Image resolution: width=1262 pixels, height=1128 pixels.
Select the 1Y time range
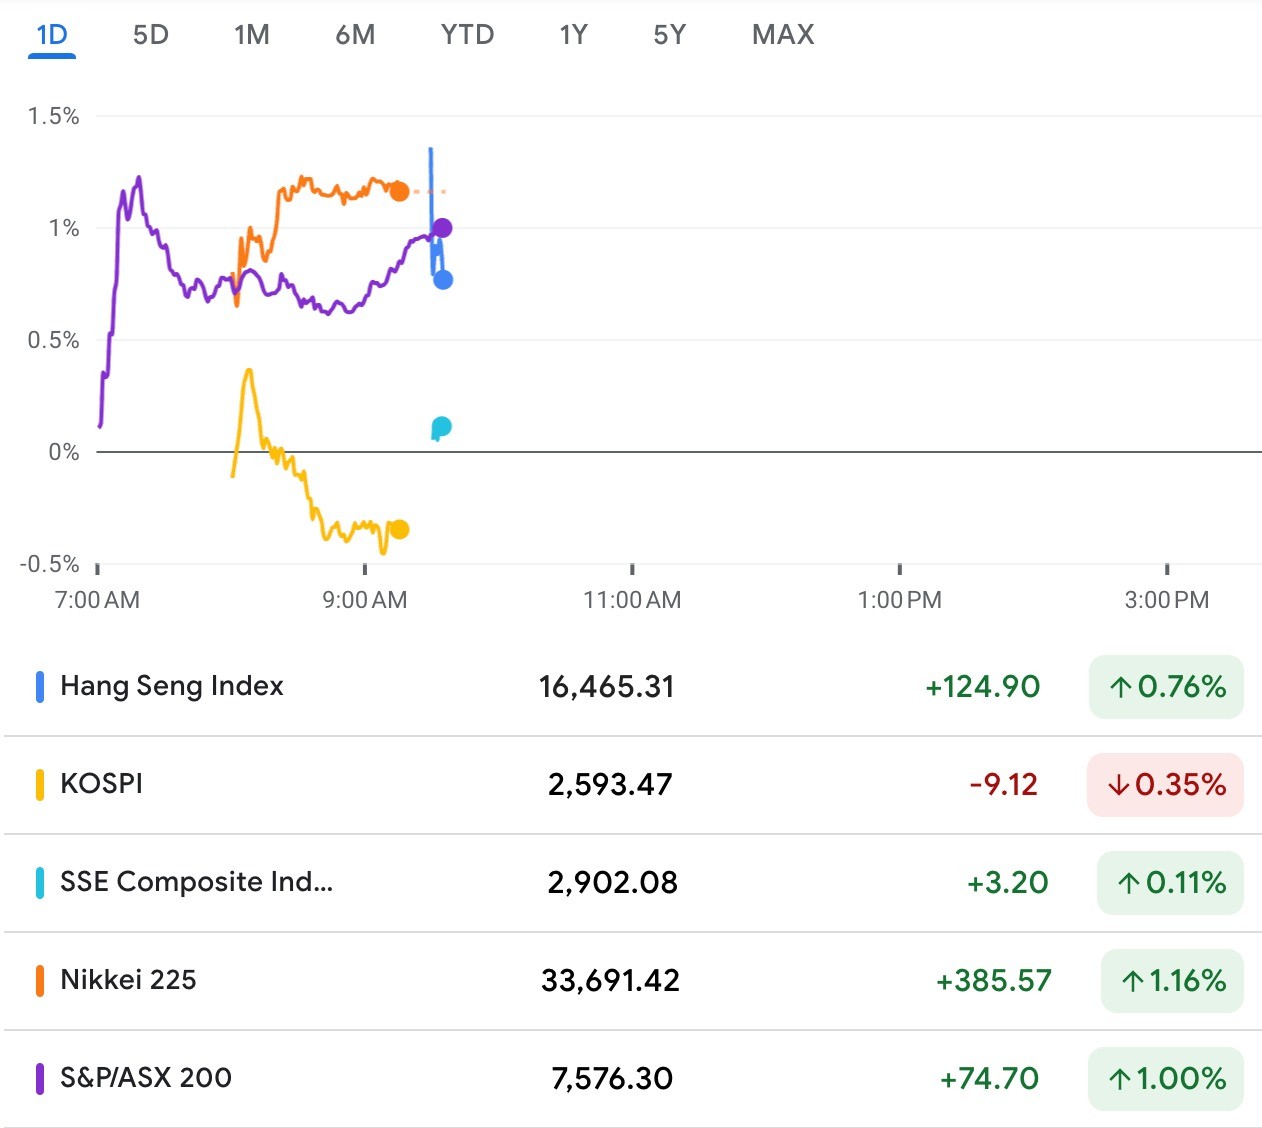click(573, 35)
